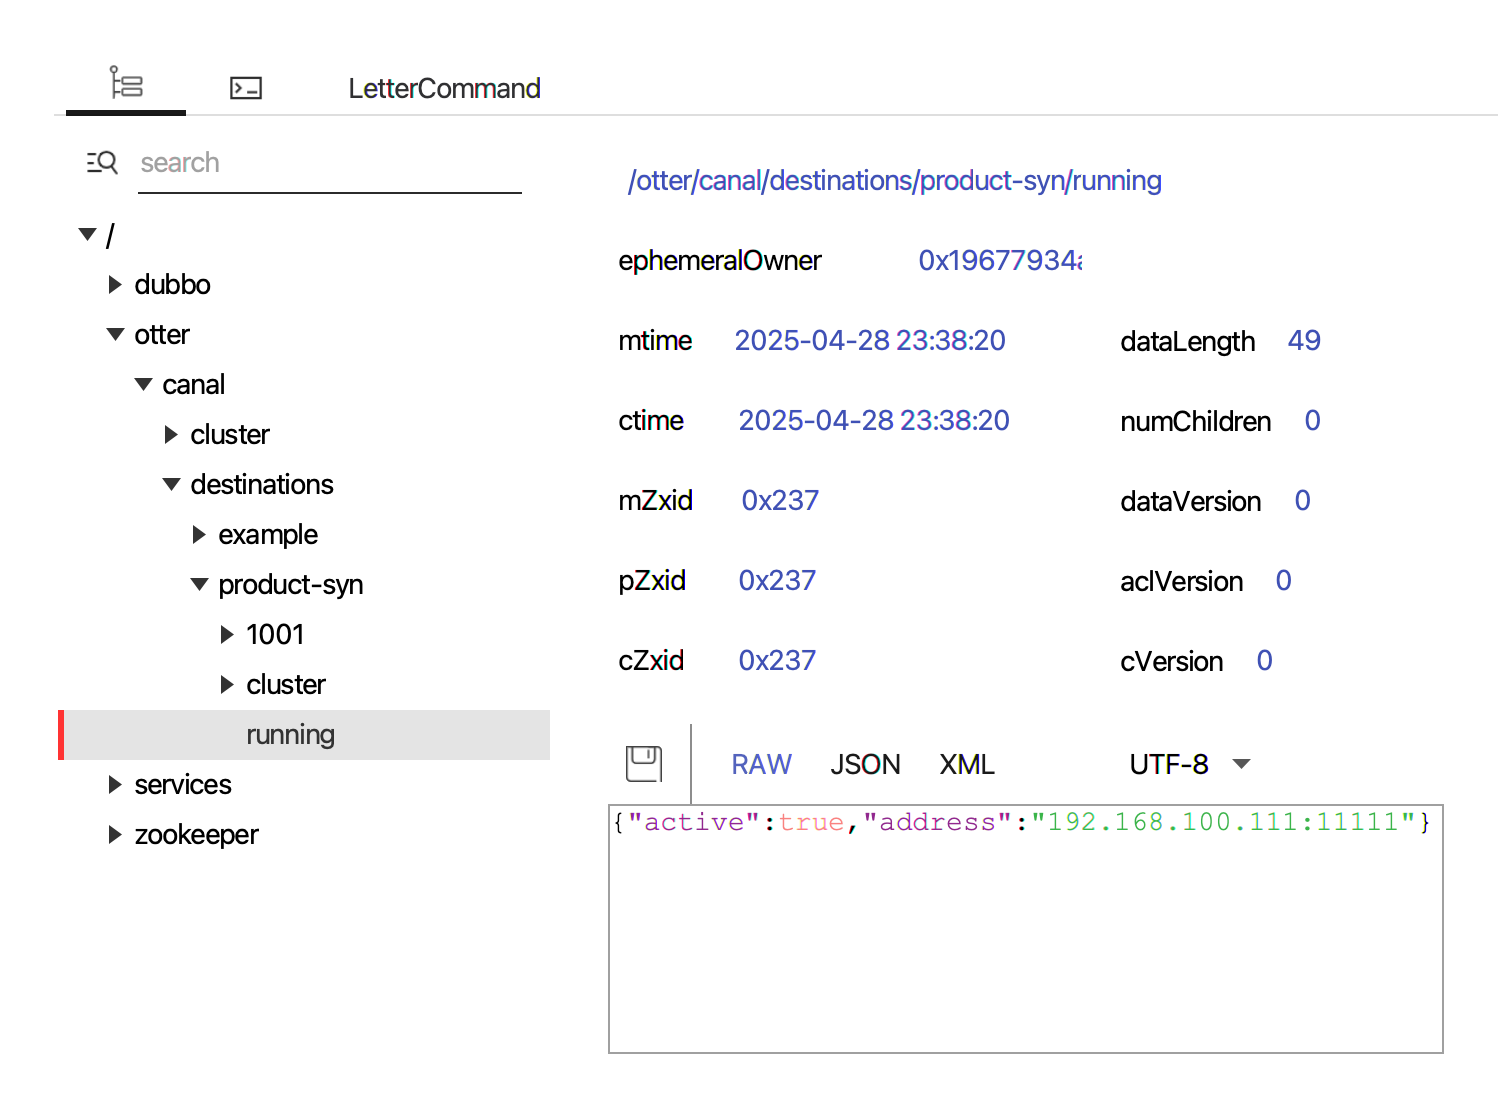Screen dimensions: 1498x1096
Task: Open the node tree view tab
Action: click(126, 84)
